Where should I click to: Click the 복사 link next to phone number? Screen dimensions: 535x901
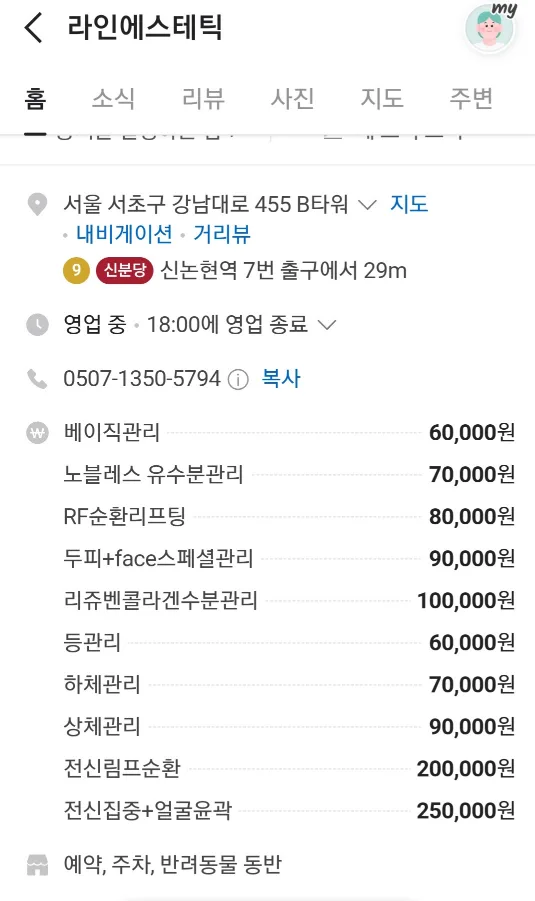tap(281, 379)
